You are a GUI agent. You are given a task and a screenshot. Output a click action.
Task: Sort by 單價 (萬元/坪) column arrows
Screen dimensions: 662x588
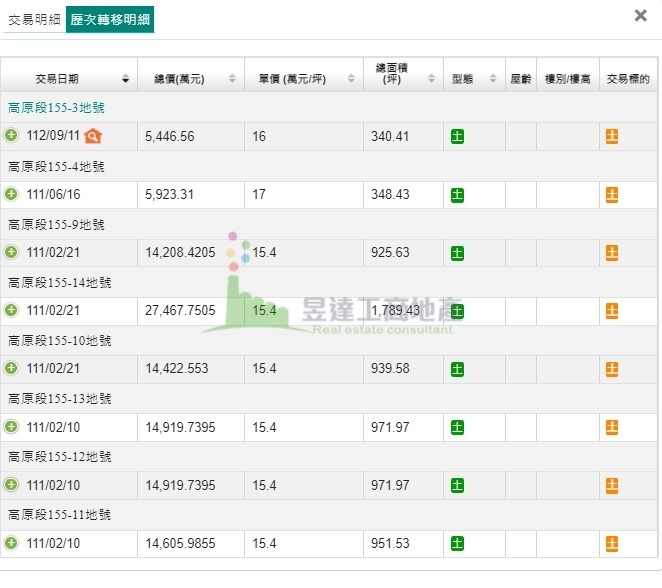tap(351, 79)
